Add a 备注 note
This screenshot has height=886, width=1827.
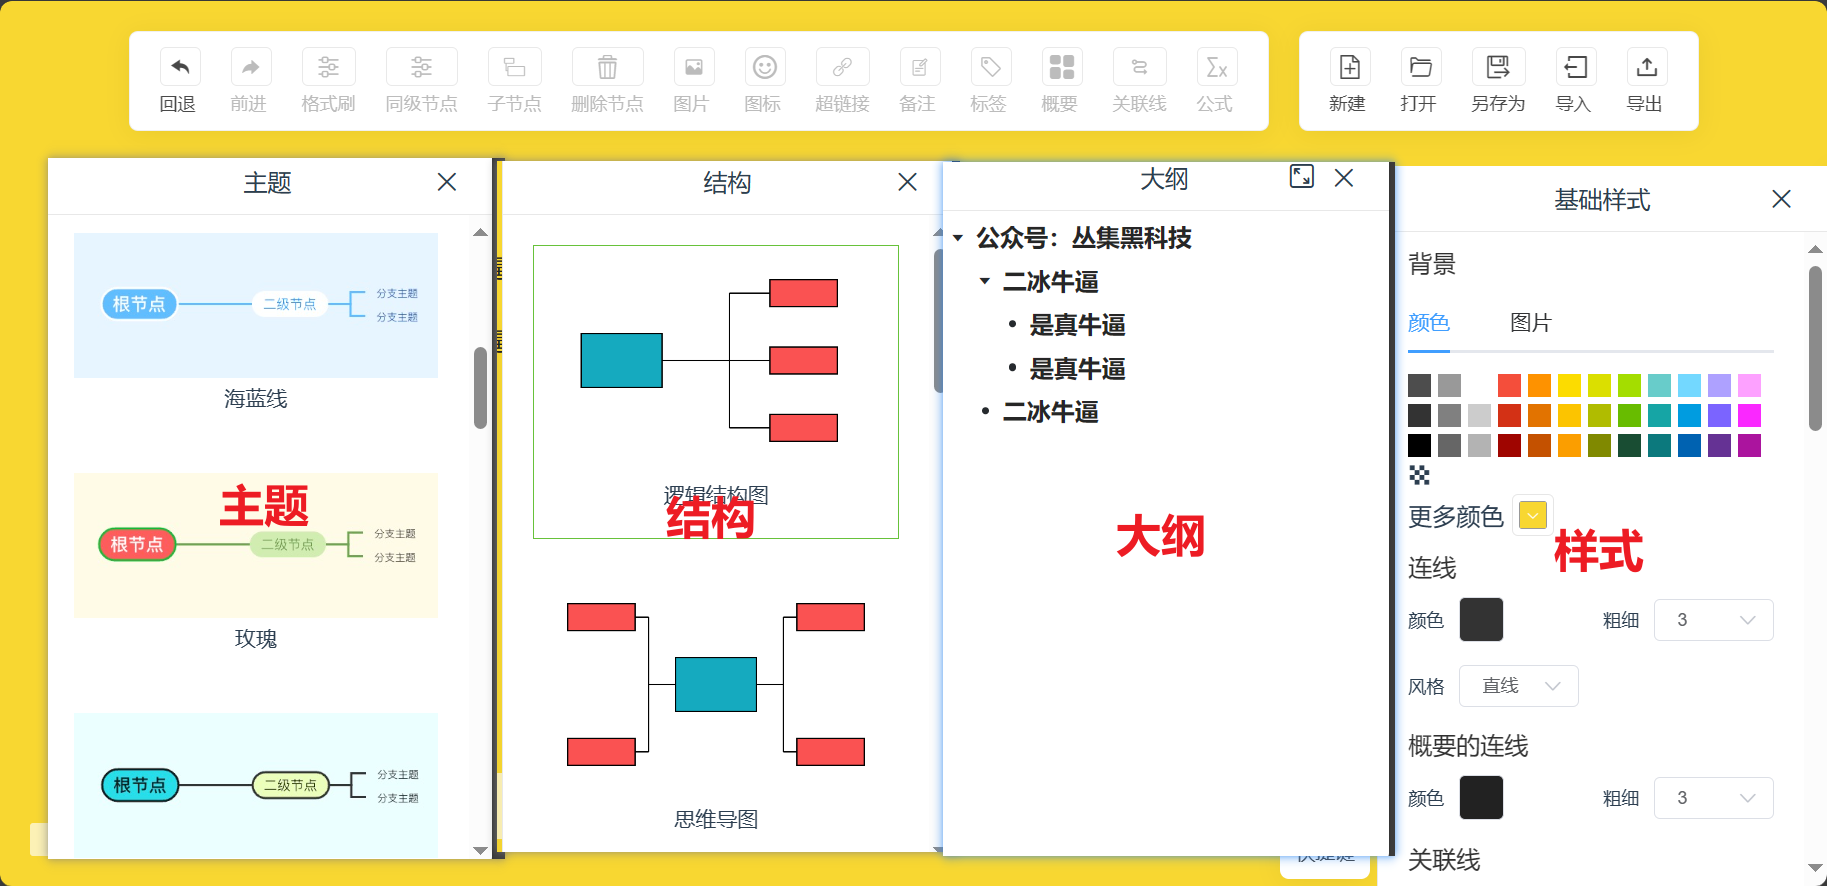pyautogui.click(x=920, y=67)
